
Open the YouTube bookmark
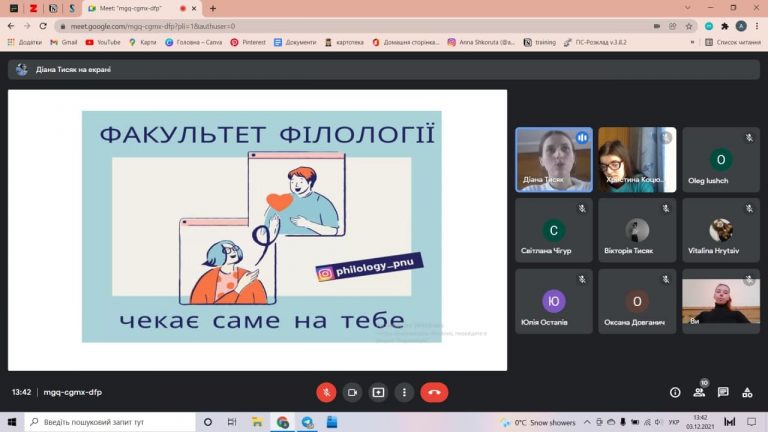click(x=103, y=43)
